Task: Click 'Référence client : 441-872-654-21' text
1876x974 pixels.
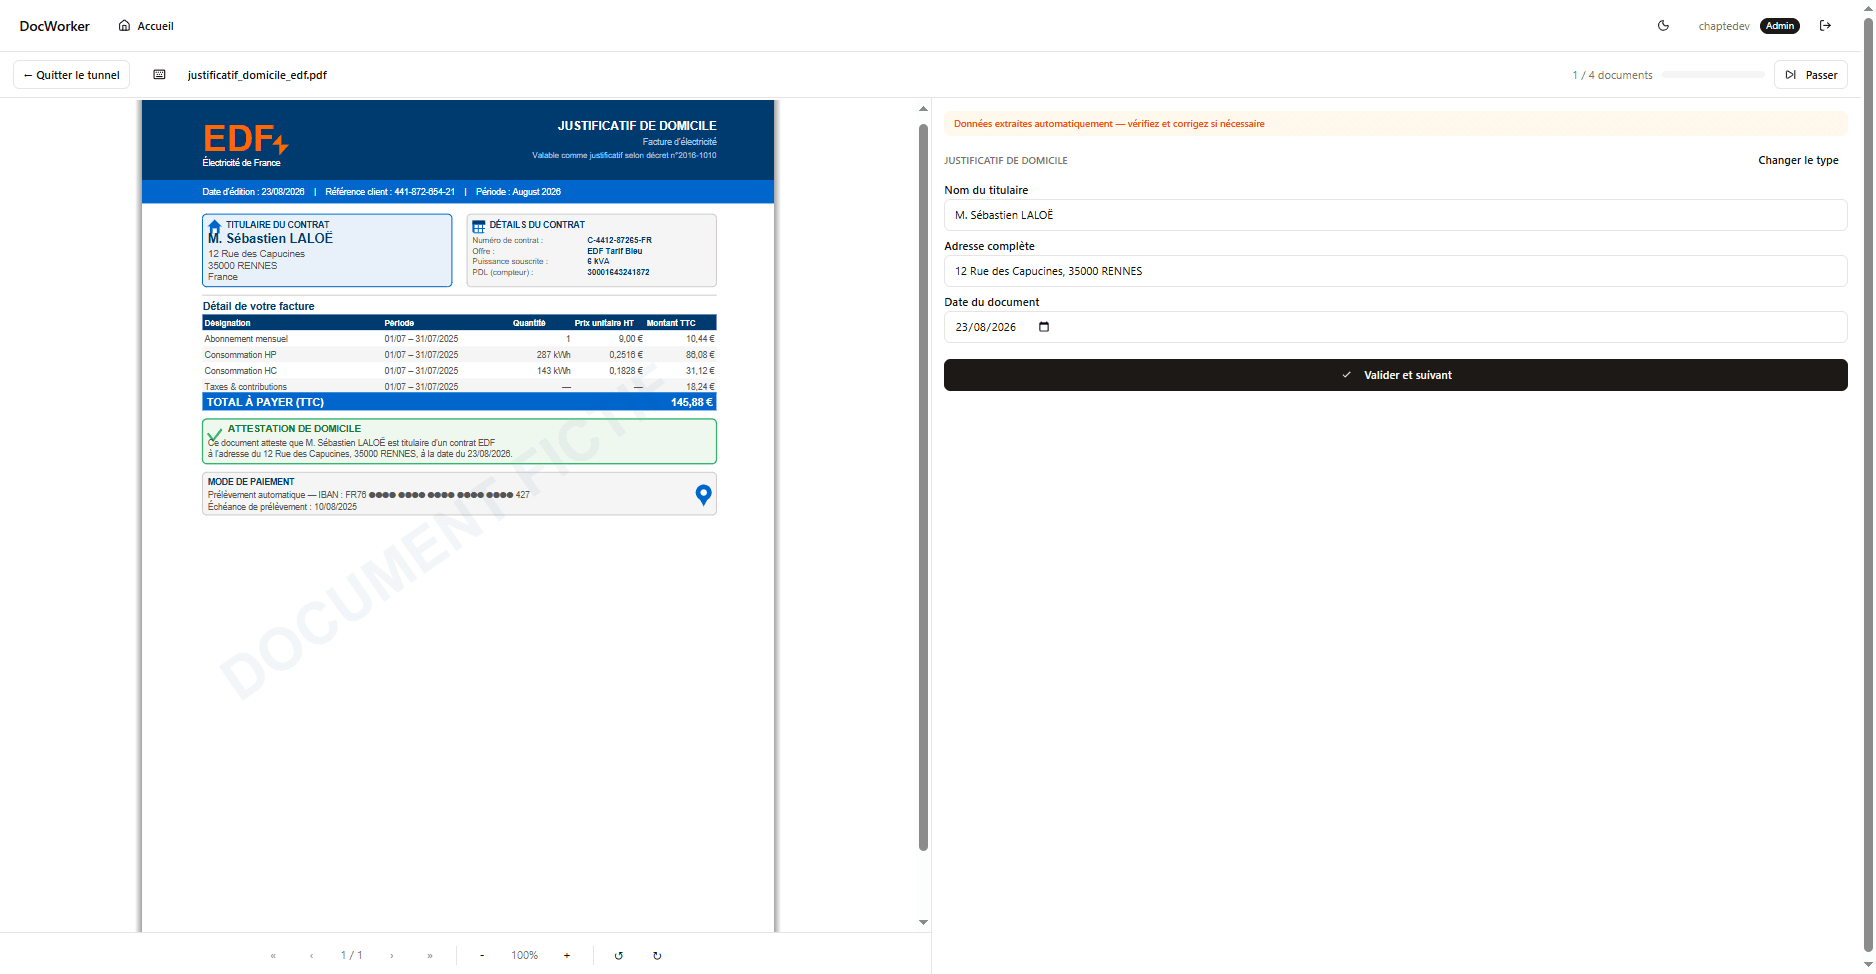Action: [390, 192]
